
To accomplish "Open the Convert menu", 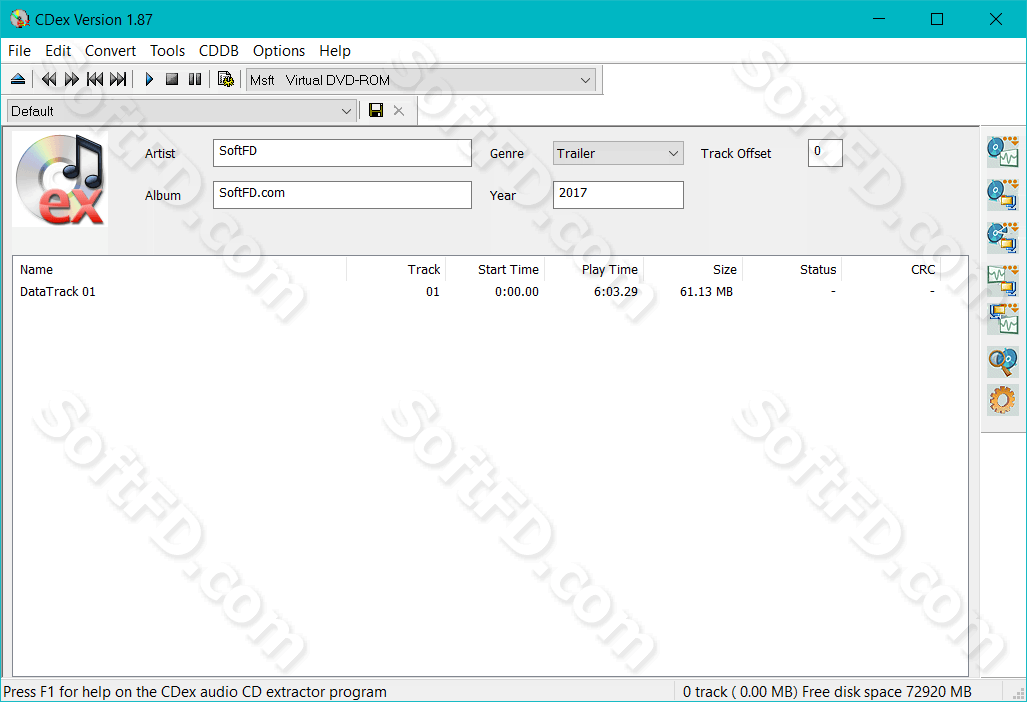I will 110,51.
